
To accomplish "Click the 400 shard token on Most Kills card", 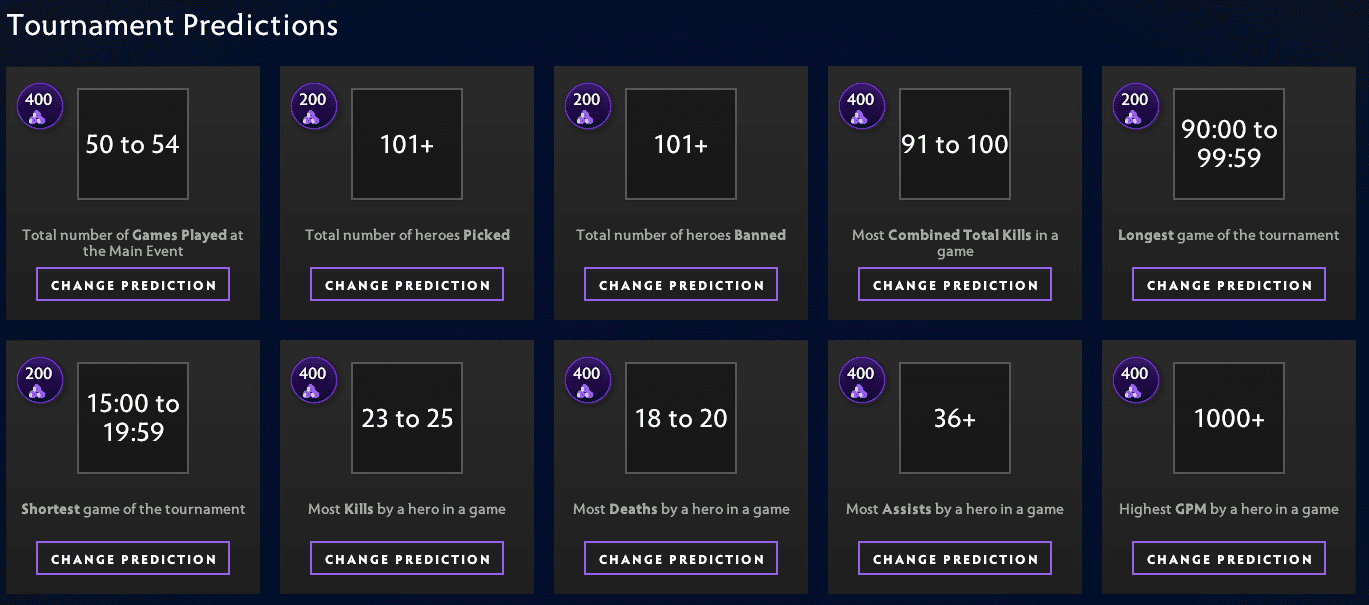I will (313, 379).
